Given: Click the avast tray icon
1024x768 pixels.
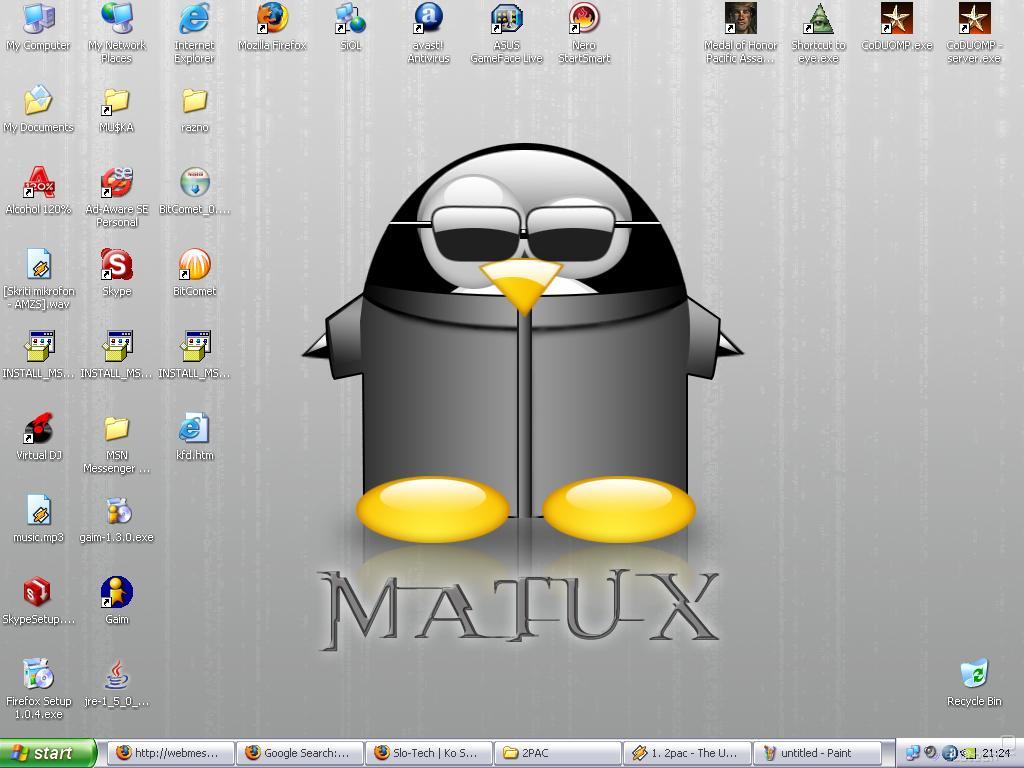Looking at the screenshot, I should [x=950, y=753].
